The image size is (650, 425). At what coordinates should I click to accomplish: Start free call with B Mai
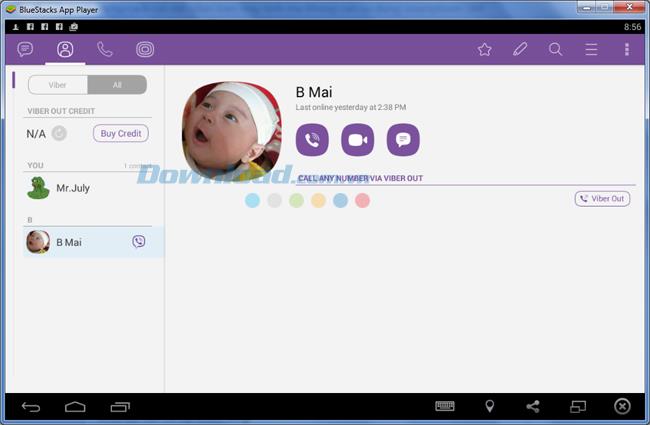[x=312, y=140]
